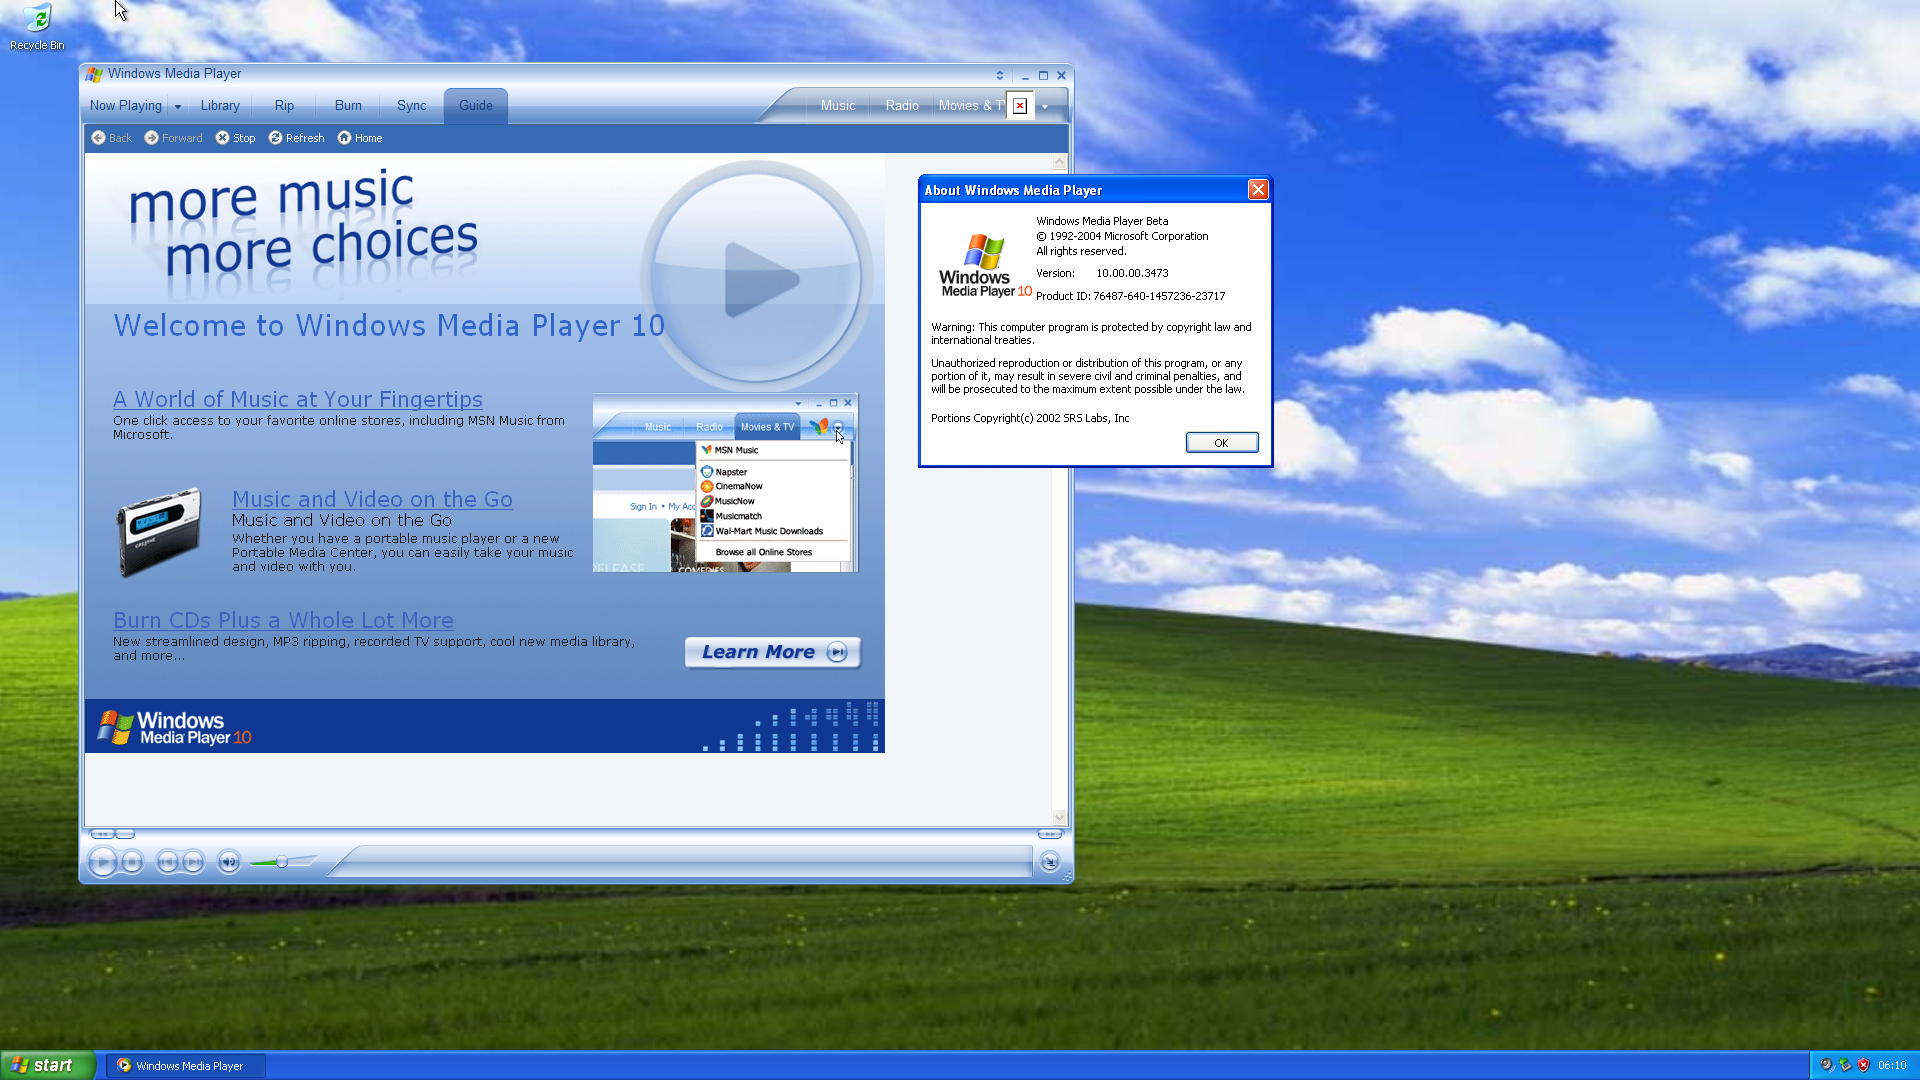The height and width of the screenshot is (1080, 1920).
Task: Click the taskbar clock showing 06:10
Action: point(1892,1065)
